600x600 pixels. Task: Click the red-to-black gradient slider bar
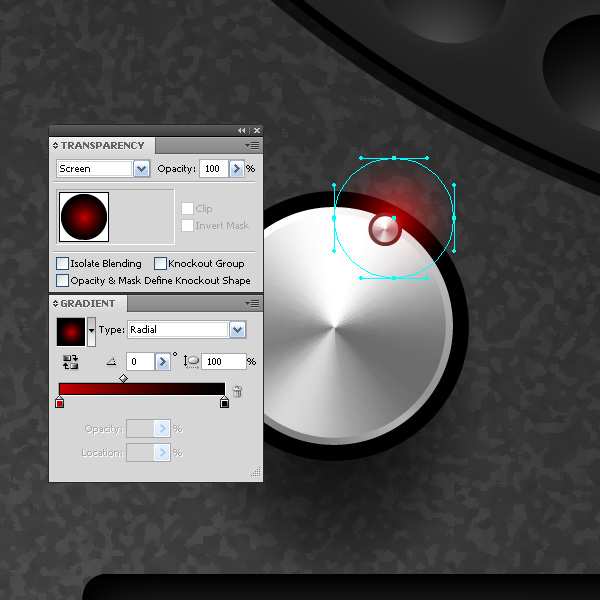point(142,389)
